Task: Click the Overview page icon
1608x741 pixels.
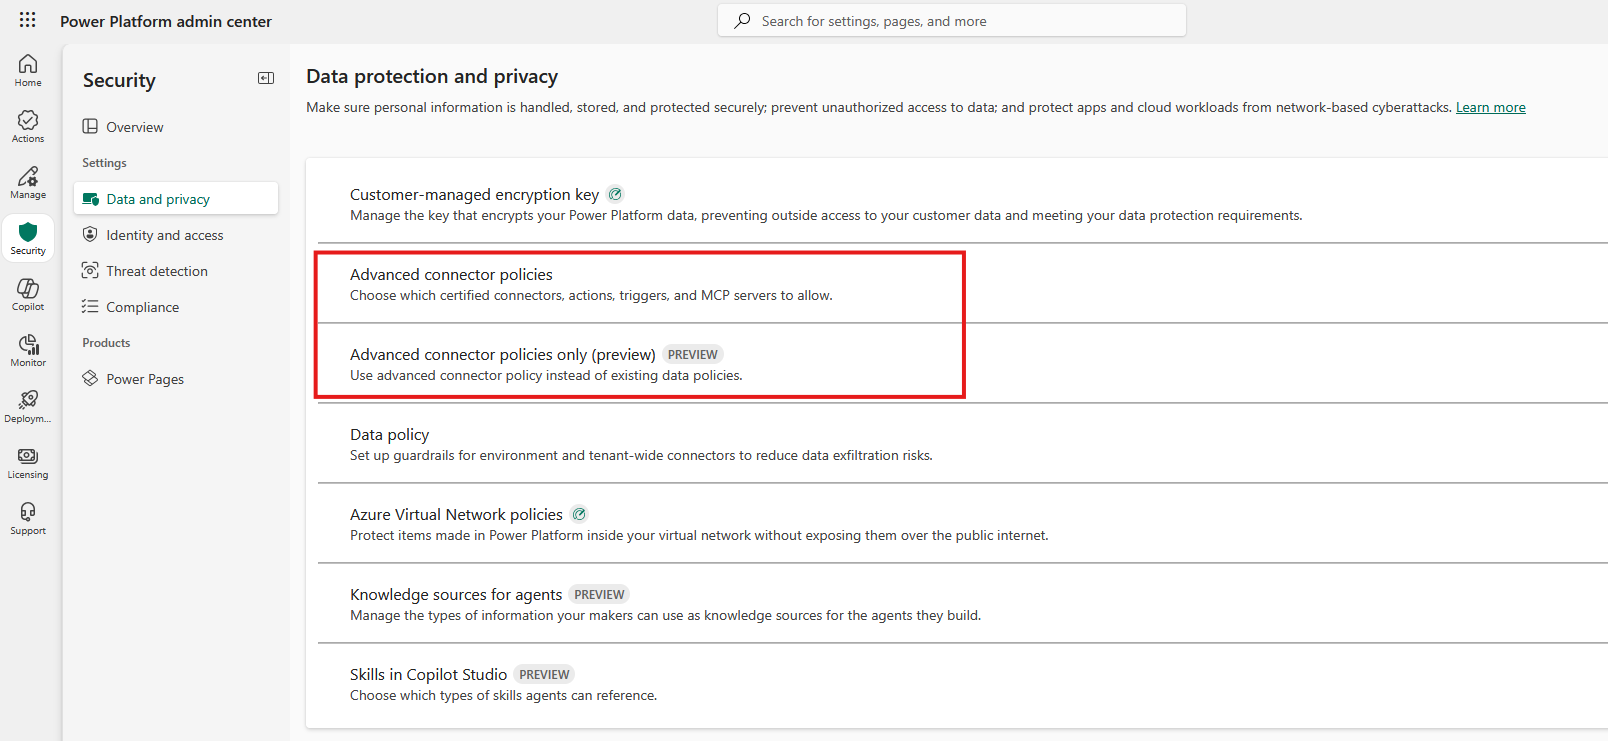Action: coord(90,126)
